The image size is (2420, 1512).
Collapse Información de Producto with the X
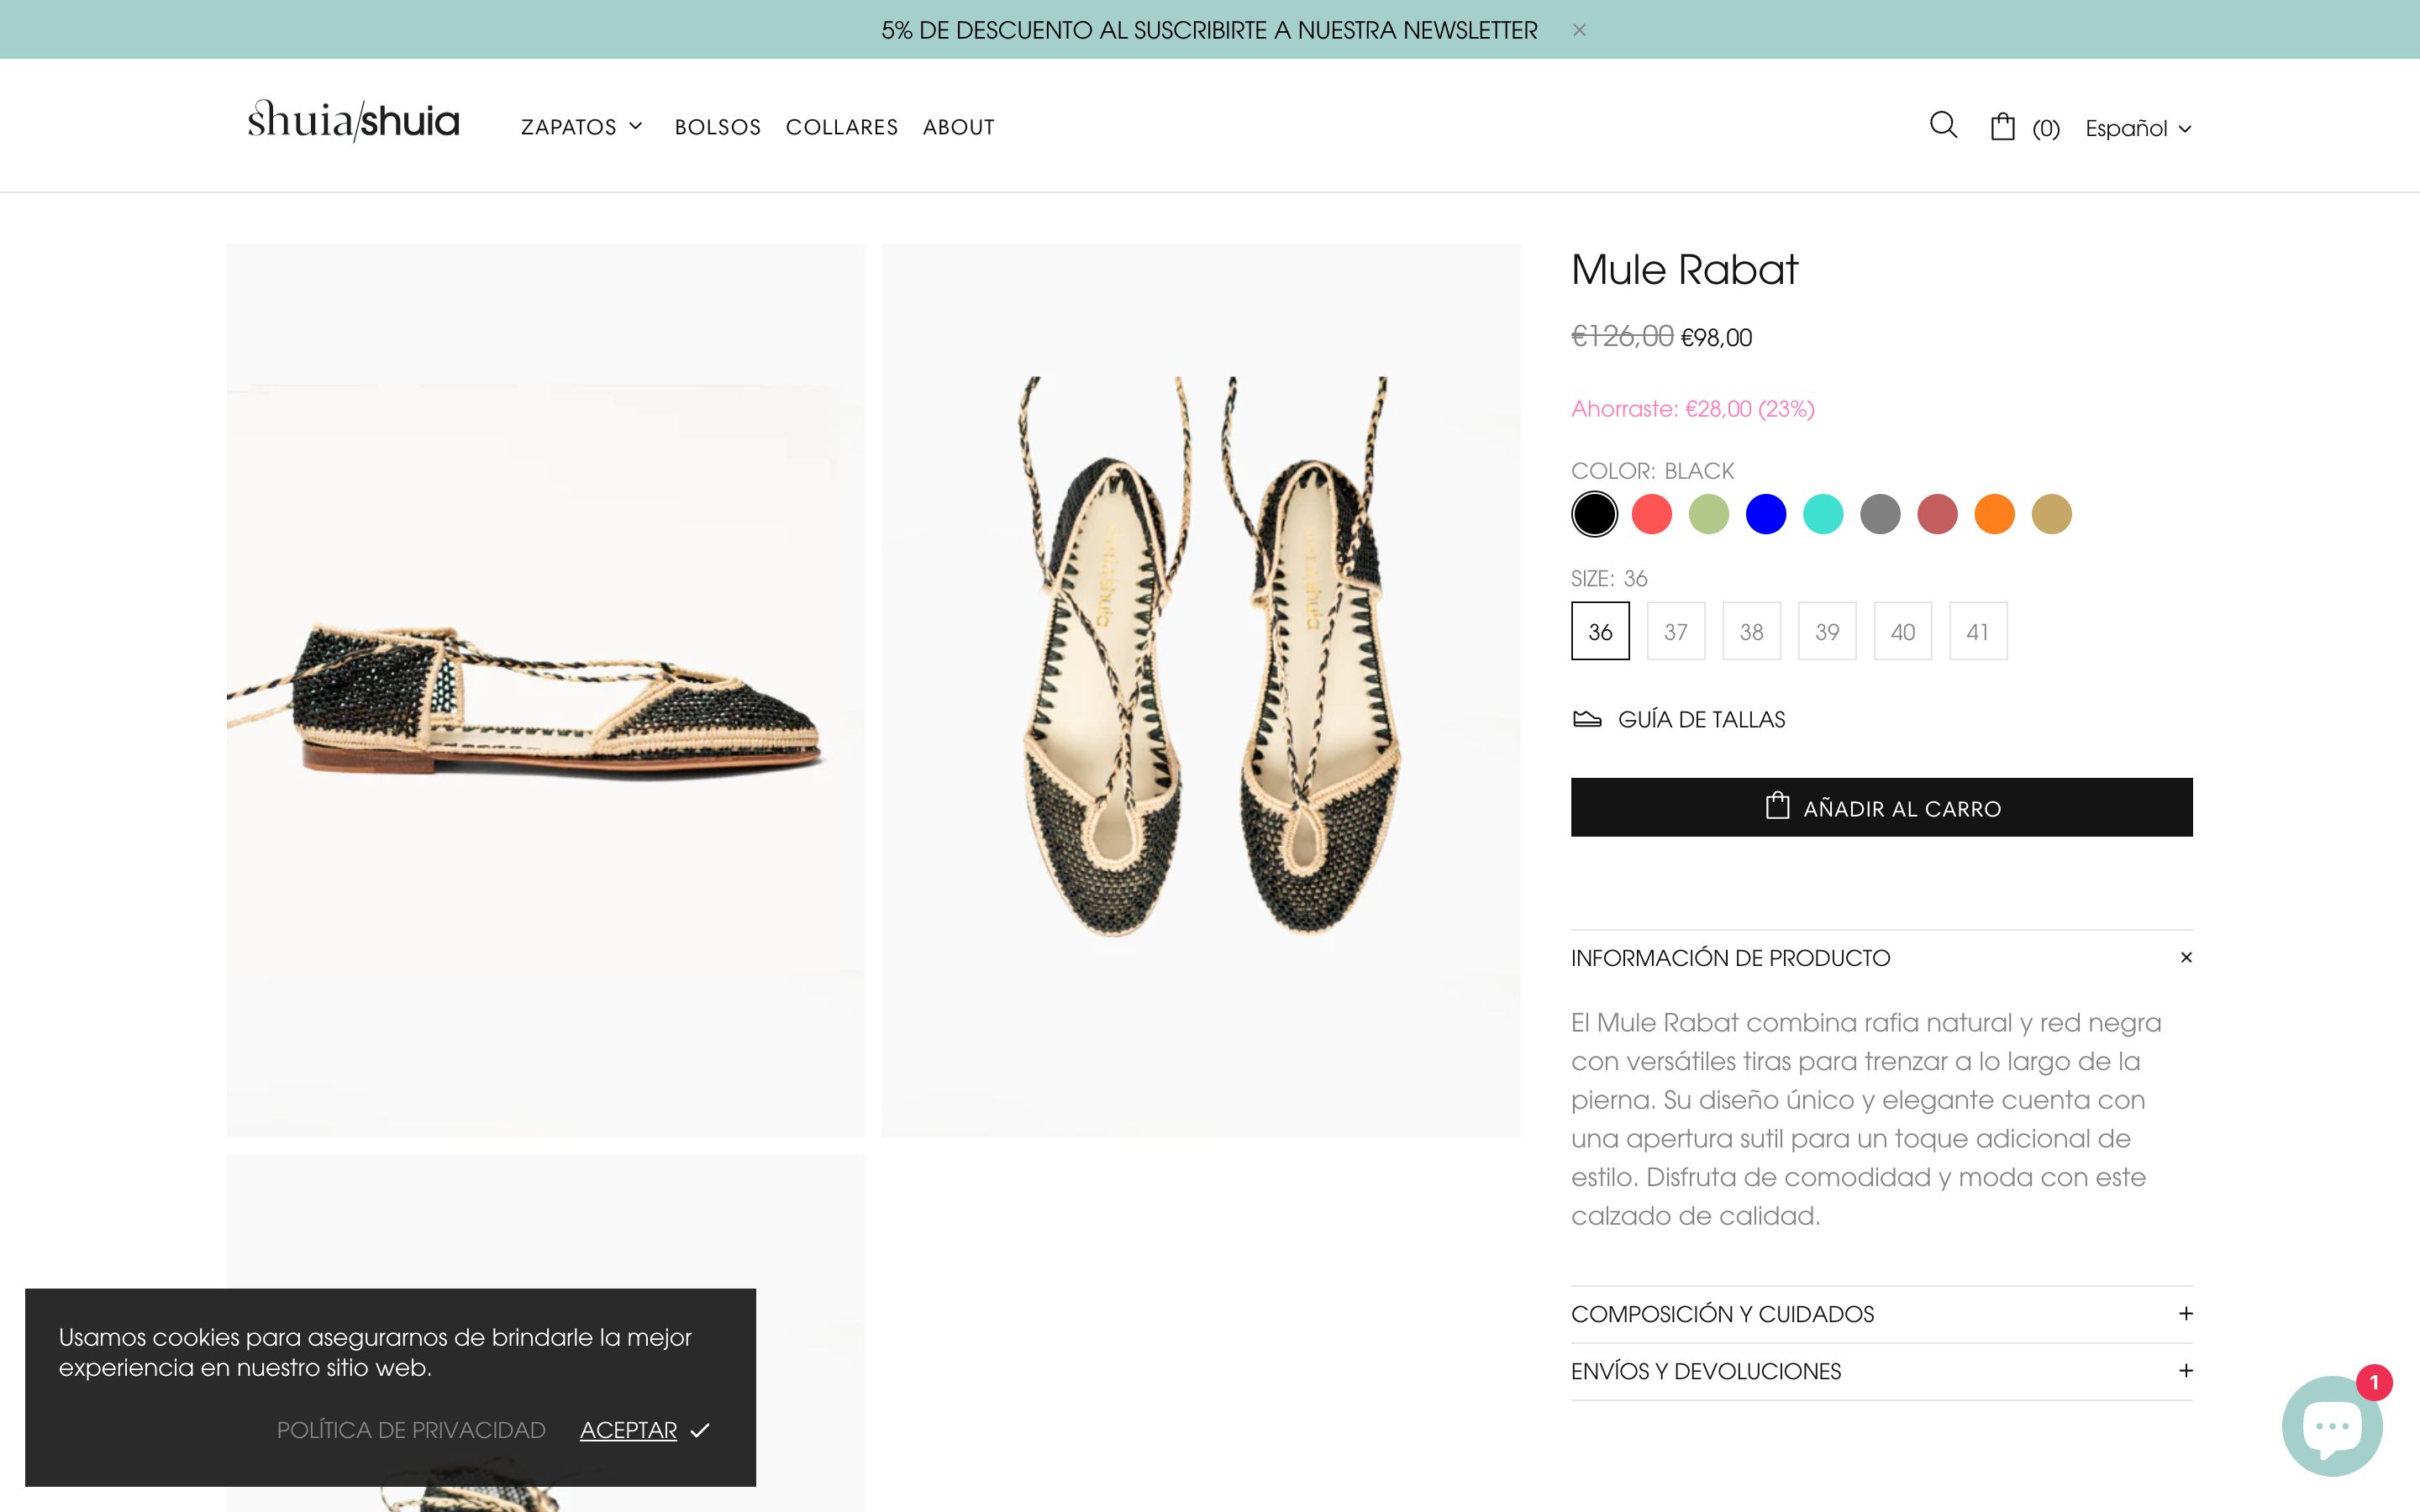click(x=2186, y=957)
